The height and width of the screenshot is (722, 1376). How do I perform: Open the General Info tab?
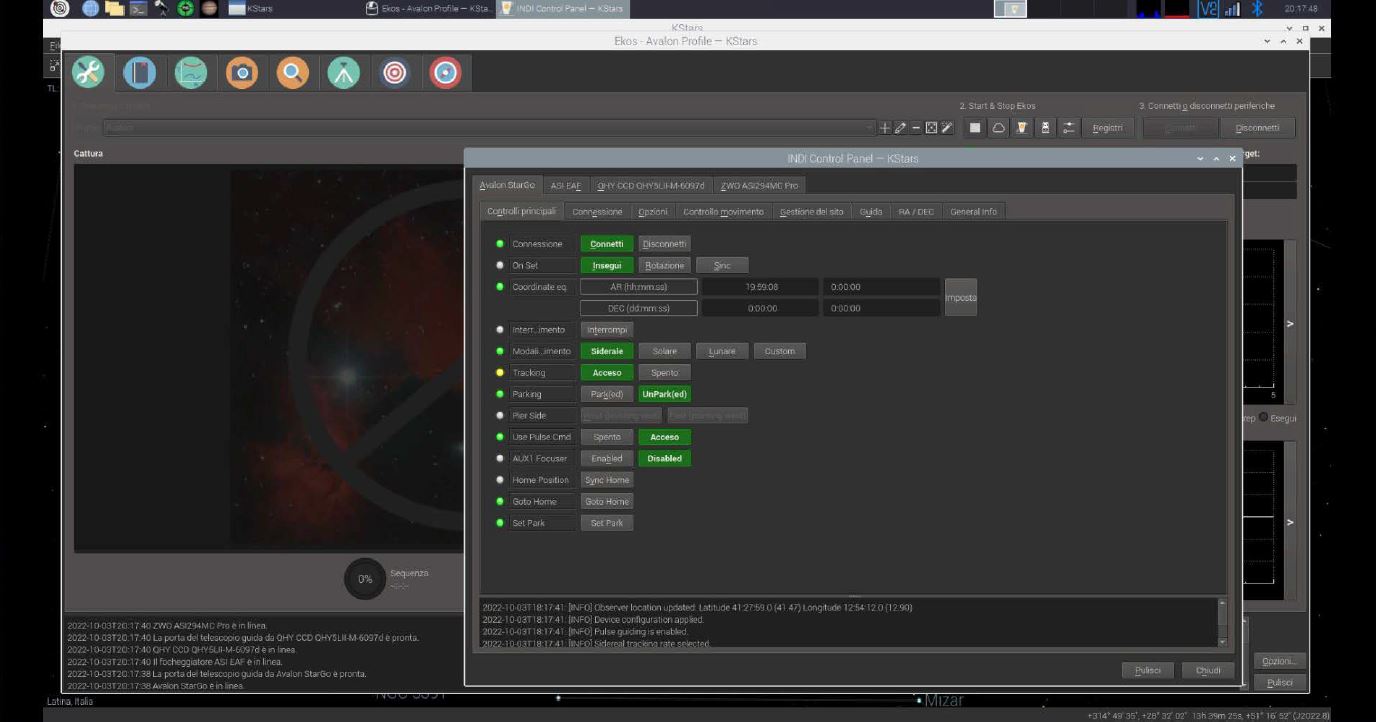(x=973, y=211)
